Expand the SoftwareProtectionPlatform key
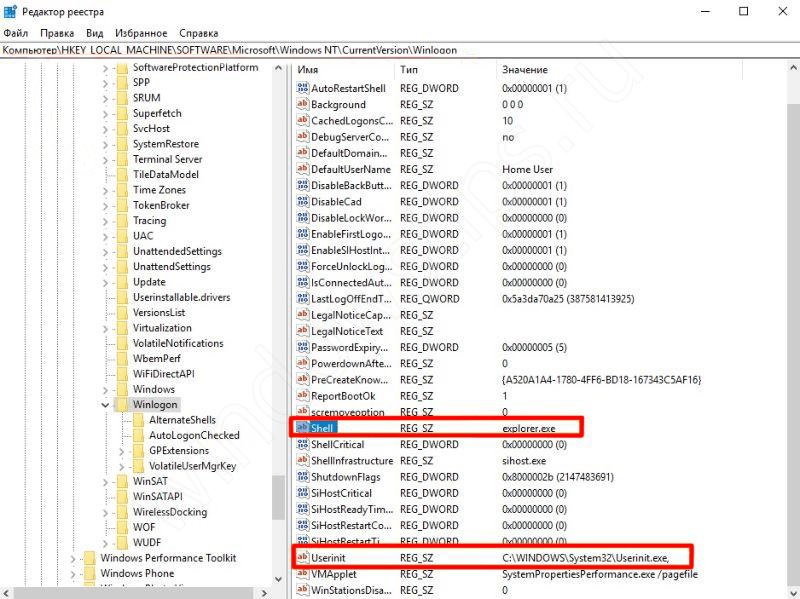The height and width of the screenshot is (599, 800). [106, 68]
